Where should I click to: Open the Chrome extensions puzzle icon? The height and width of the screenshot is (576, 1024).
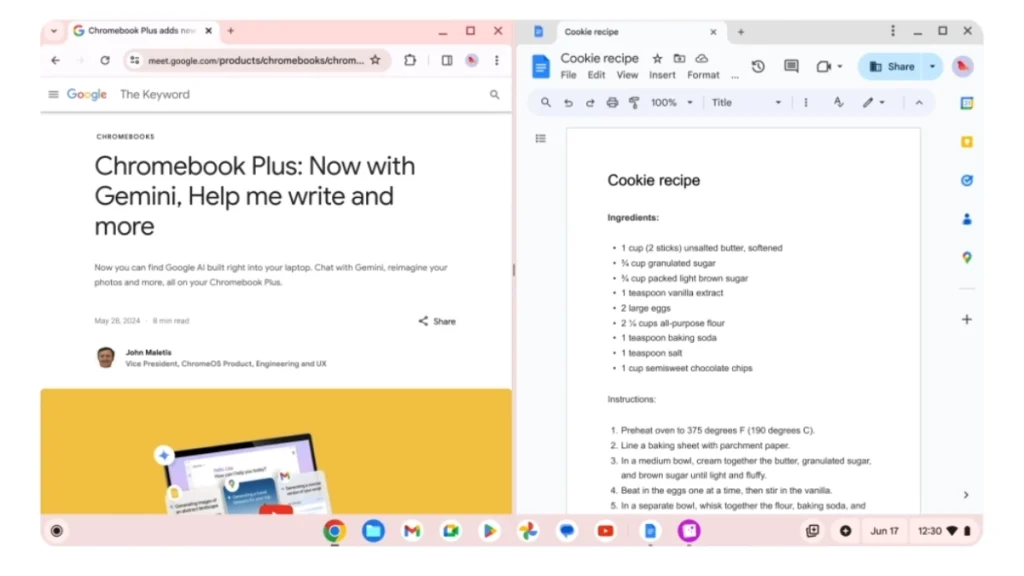(409, 60)
